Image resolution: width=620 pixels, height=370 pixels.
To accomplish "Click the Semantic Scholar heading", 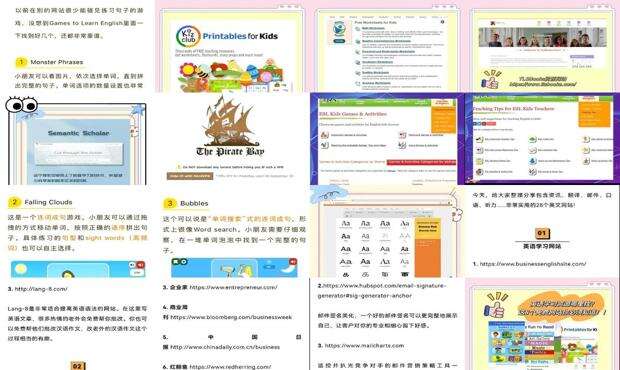I will tap(78, 133).
